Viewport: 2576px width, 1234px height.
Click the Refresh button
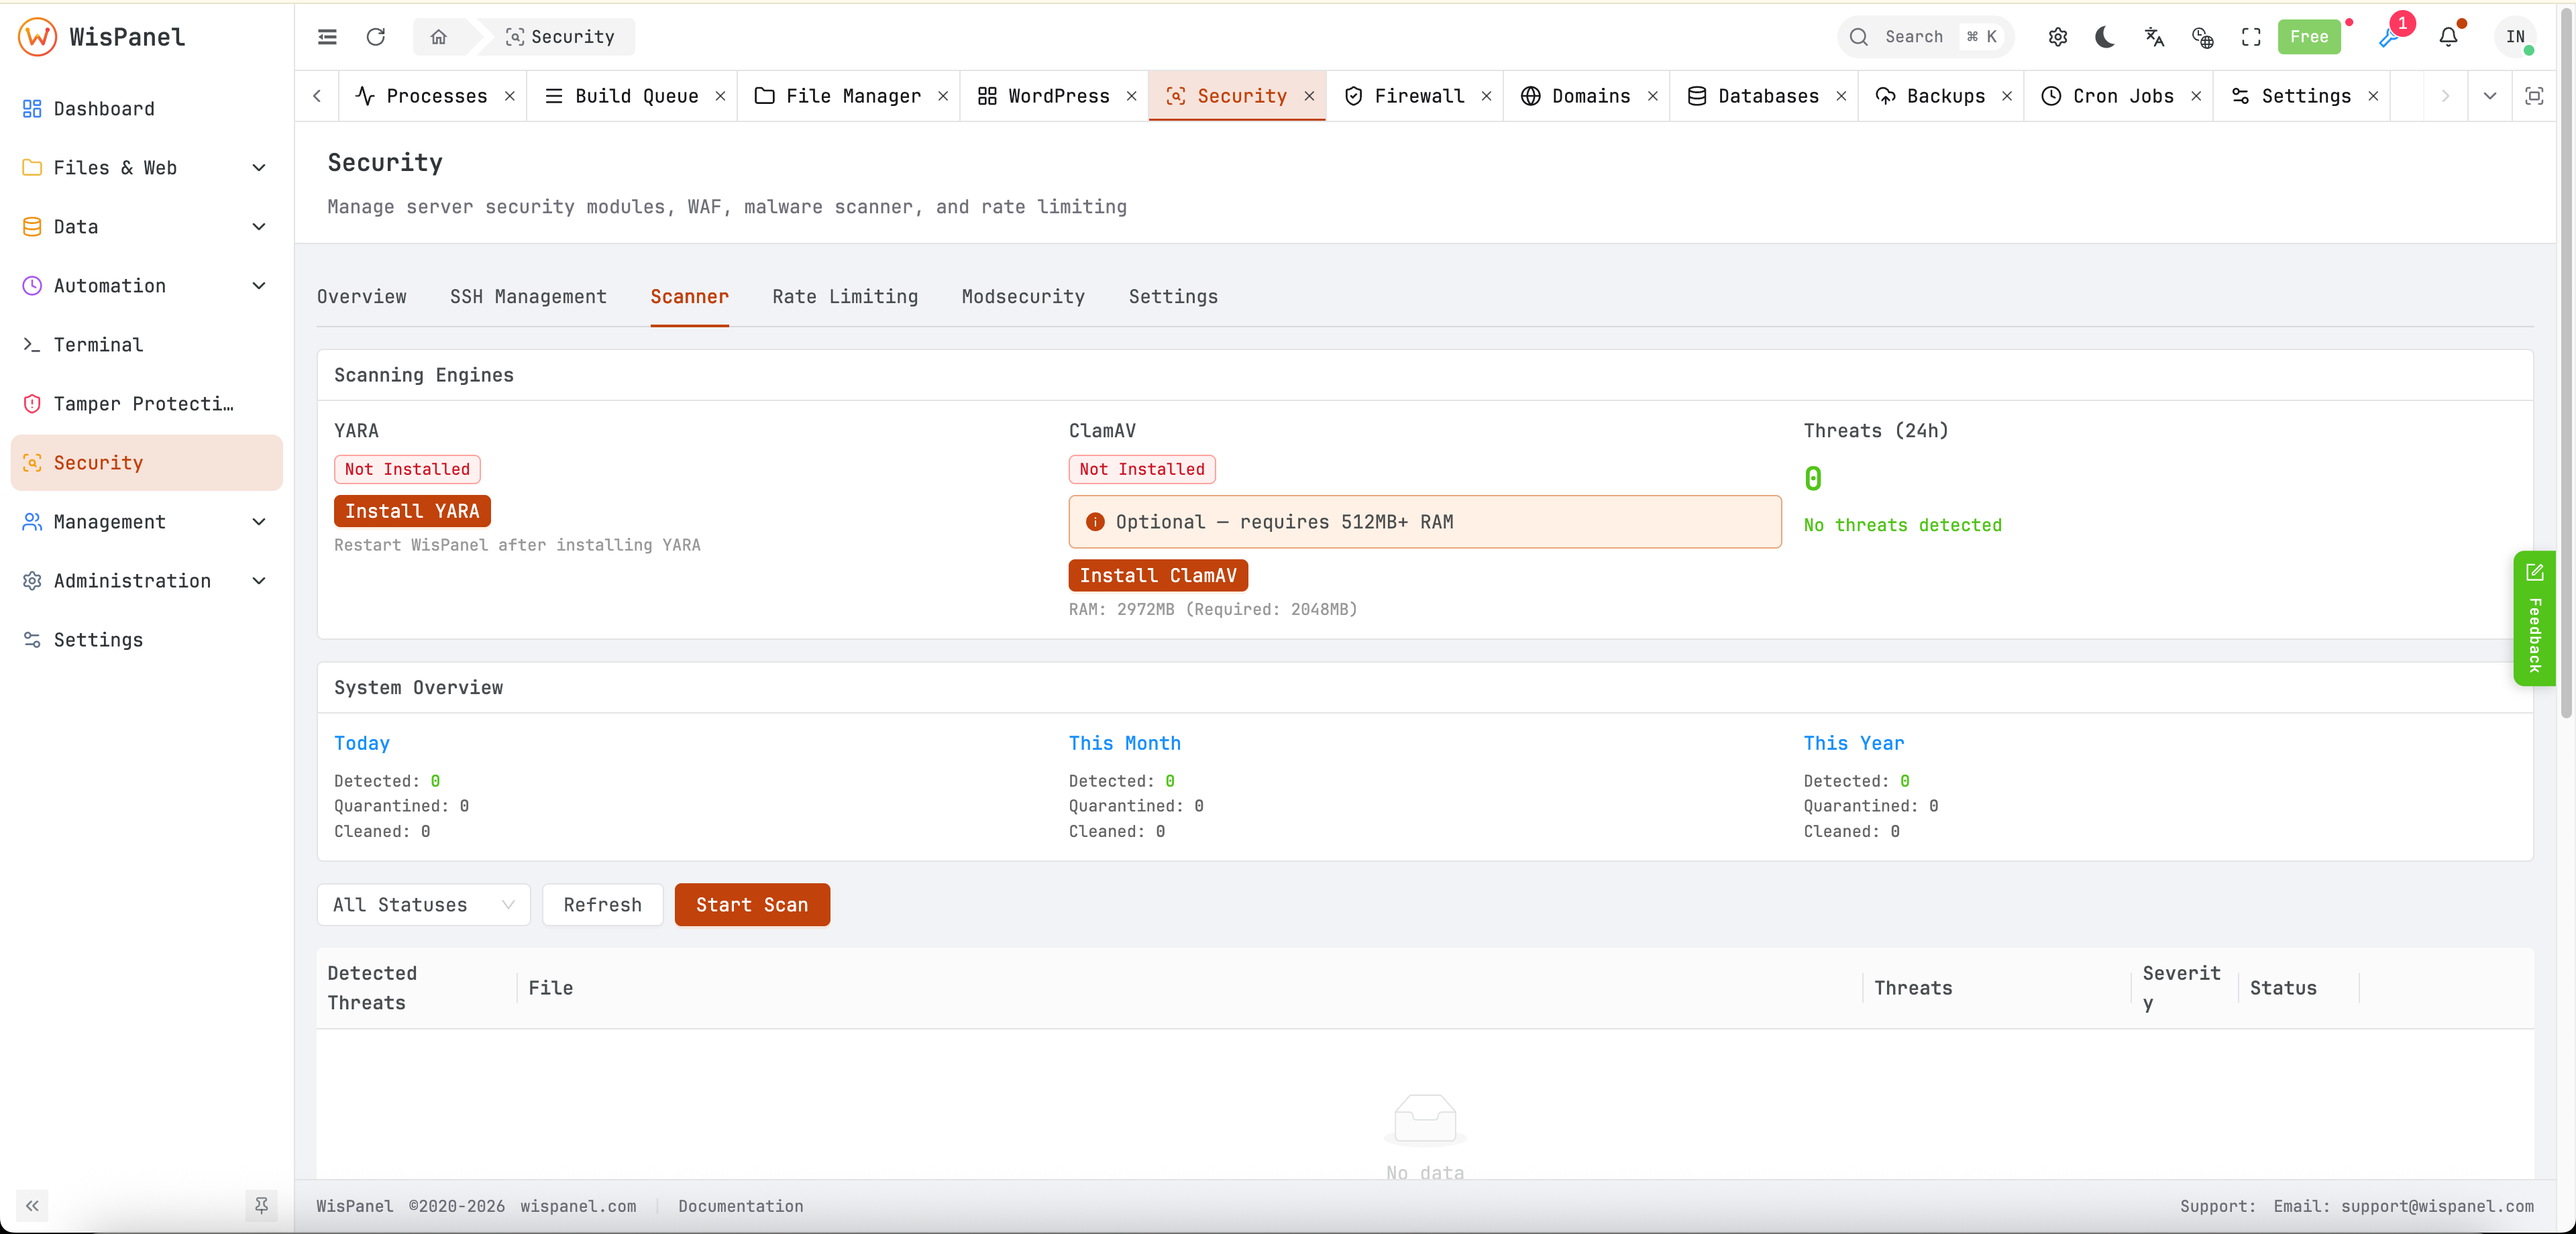[x=602, y=904]
